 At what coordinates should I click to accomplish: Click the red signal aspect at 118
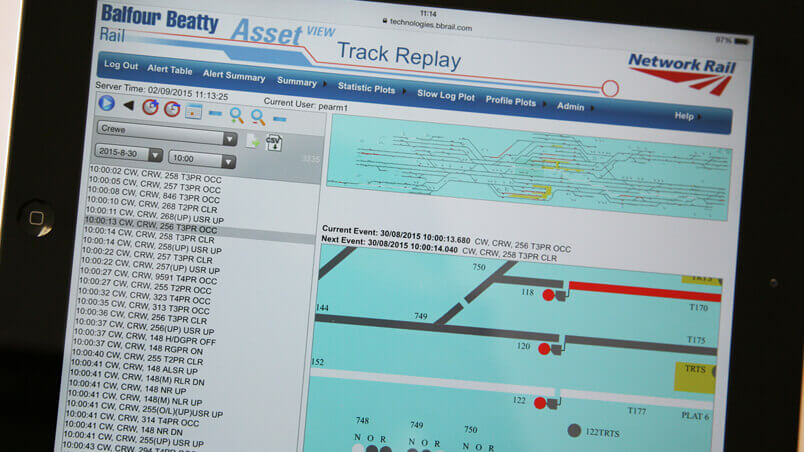[x=548, y=295]
